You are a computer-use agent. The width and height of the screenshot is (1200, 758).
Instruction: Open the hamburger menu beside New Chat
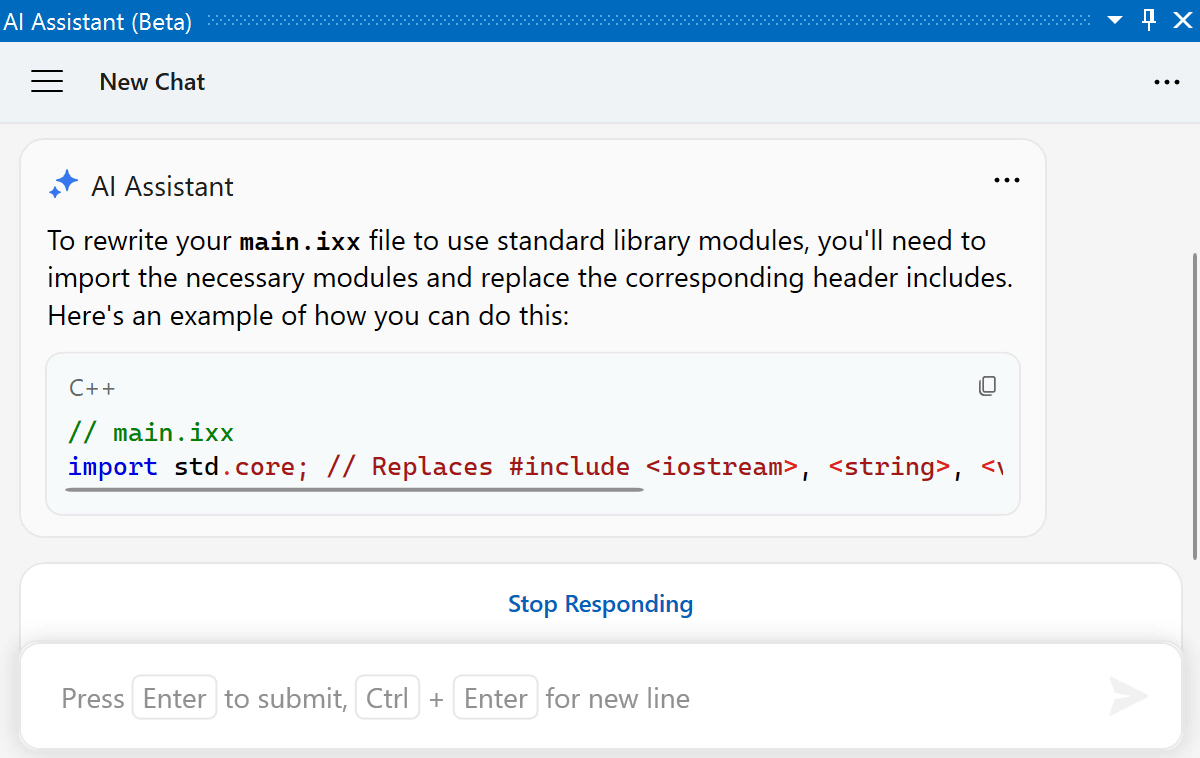coord(47,82)
